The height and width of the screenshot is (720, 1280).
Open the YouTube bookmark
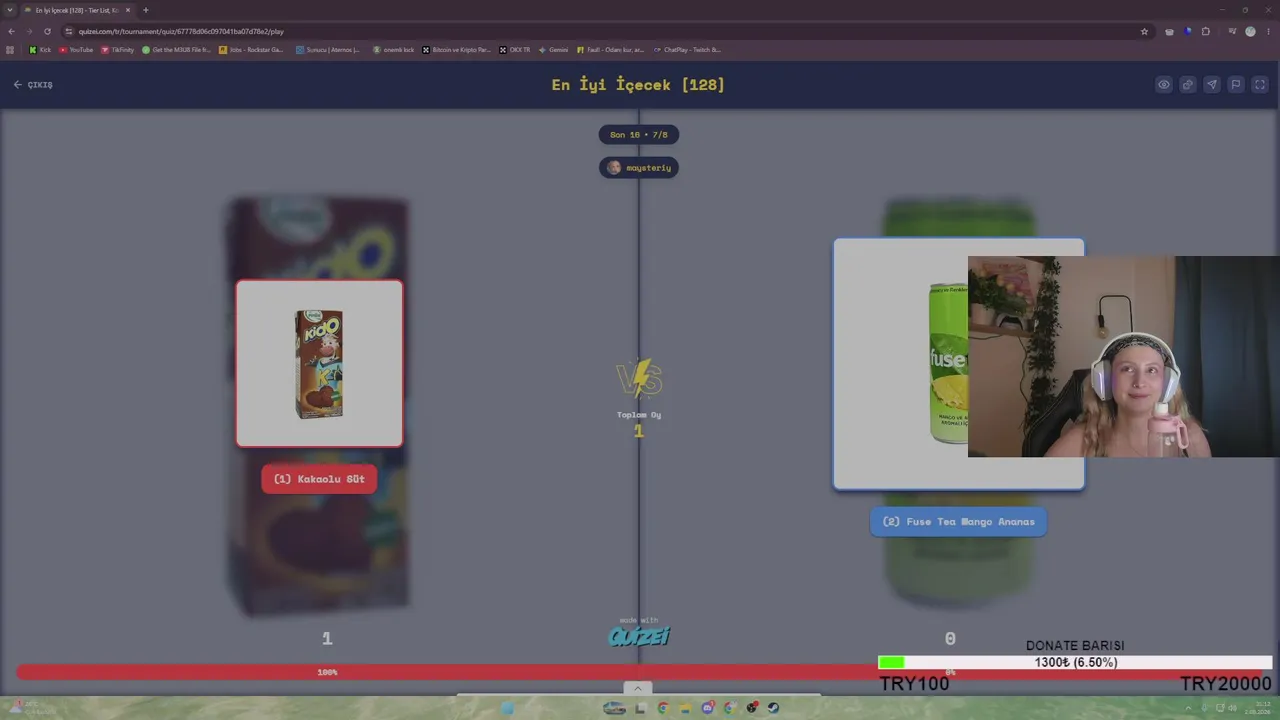(x=76, y=49)
